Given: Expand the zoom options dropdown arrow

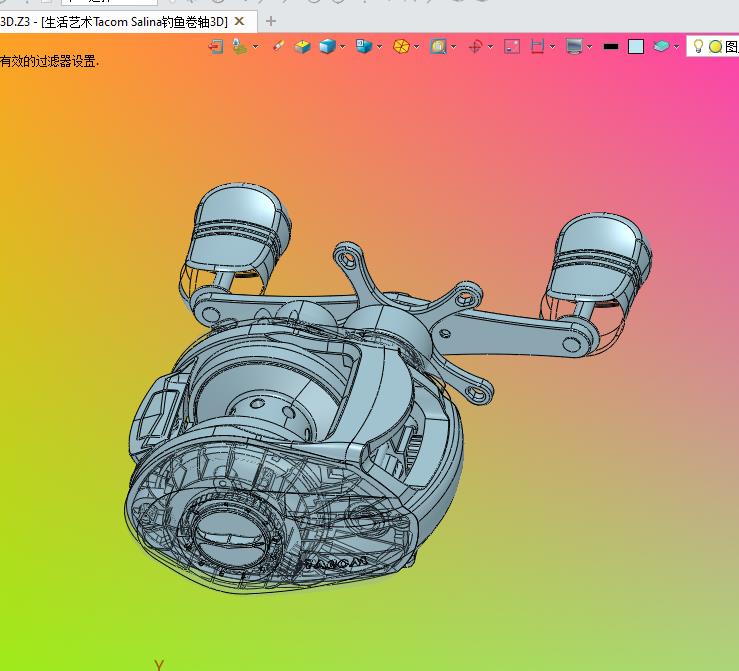Looking at the screenshot, I should (453, 47).
